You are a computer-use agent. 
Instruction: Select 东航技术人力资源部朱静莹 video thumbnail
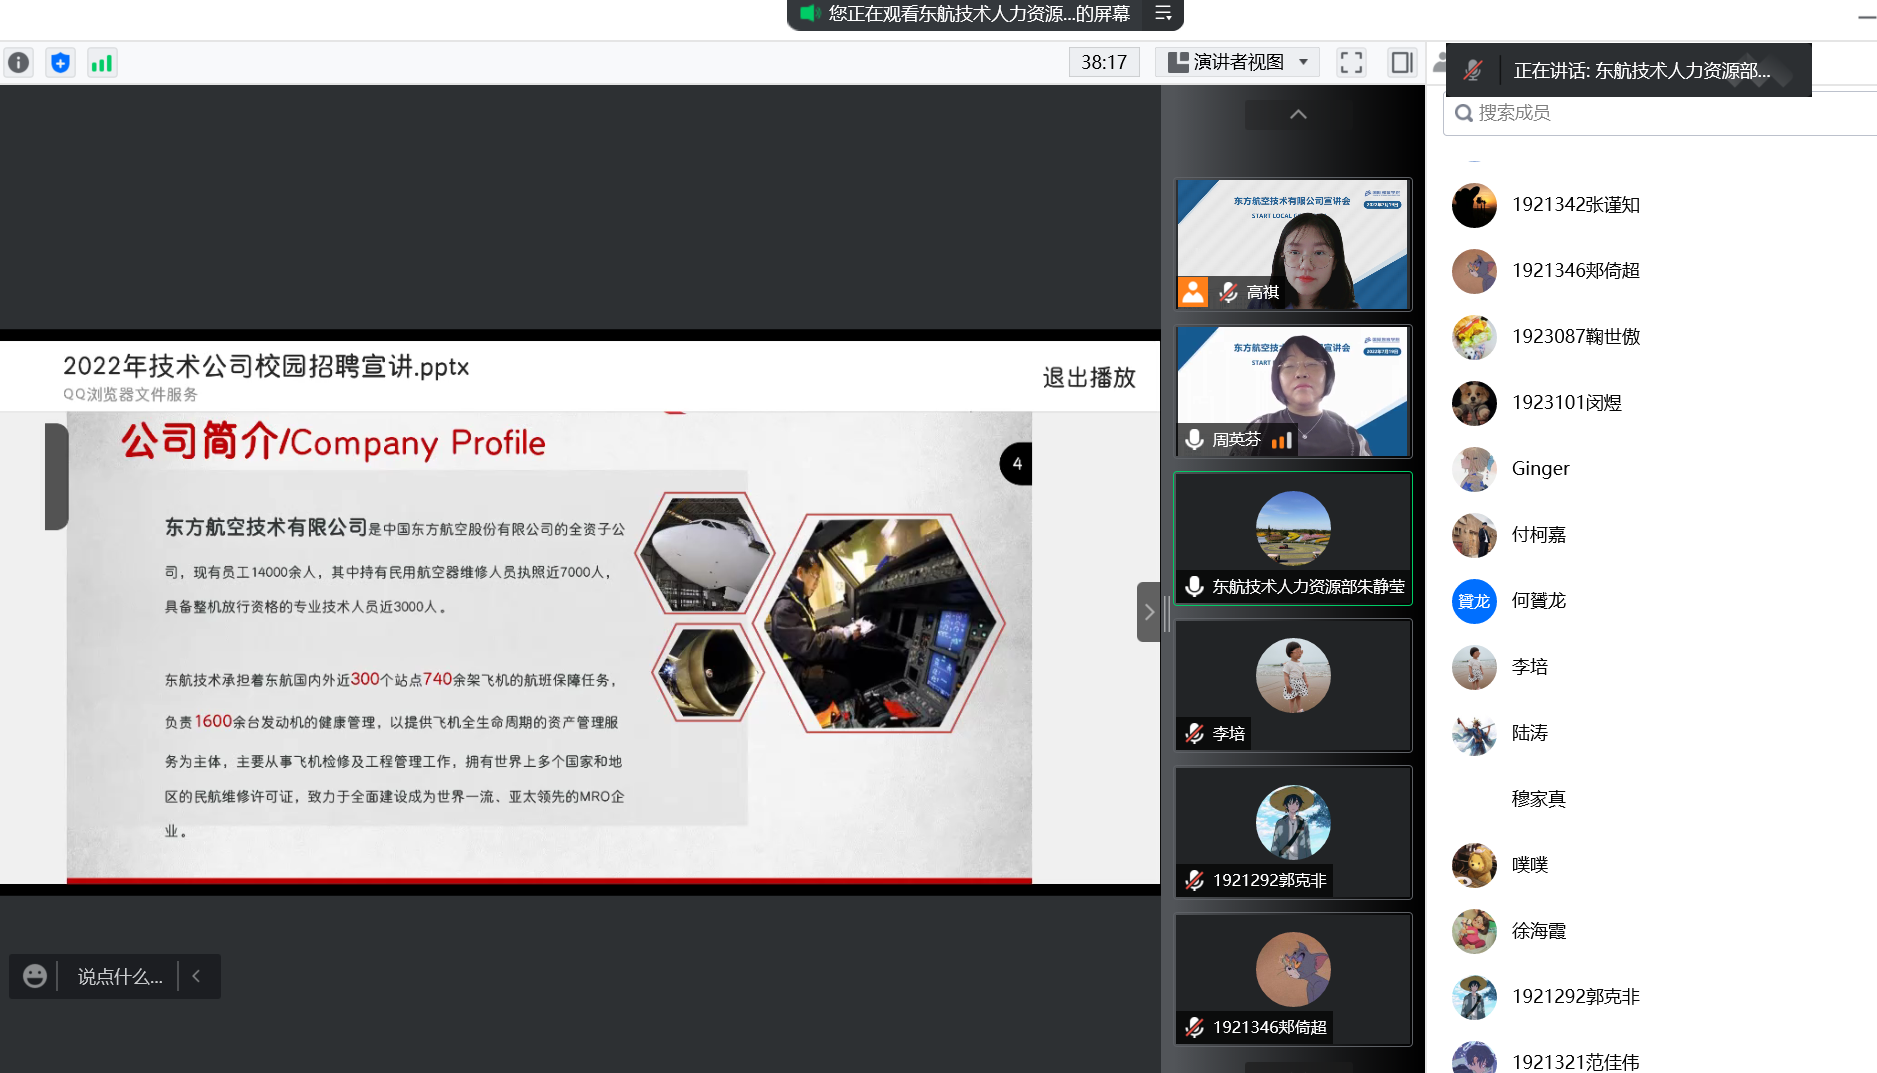[1293, 538]
